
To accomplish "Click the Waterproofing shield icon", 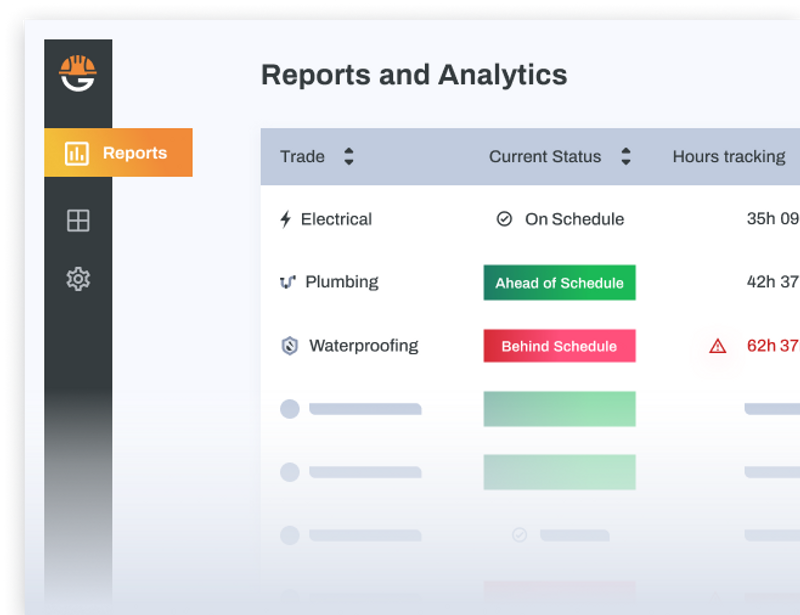I will (x=289, y=346).
